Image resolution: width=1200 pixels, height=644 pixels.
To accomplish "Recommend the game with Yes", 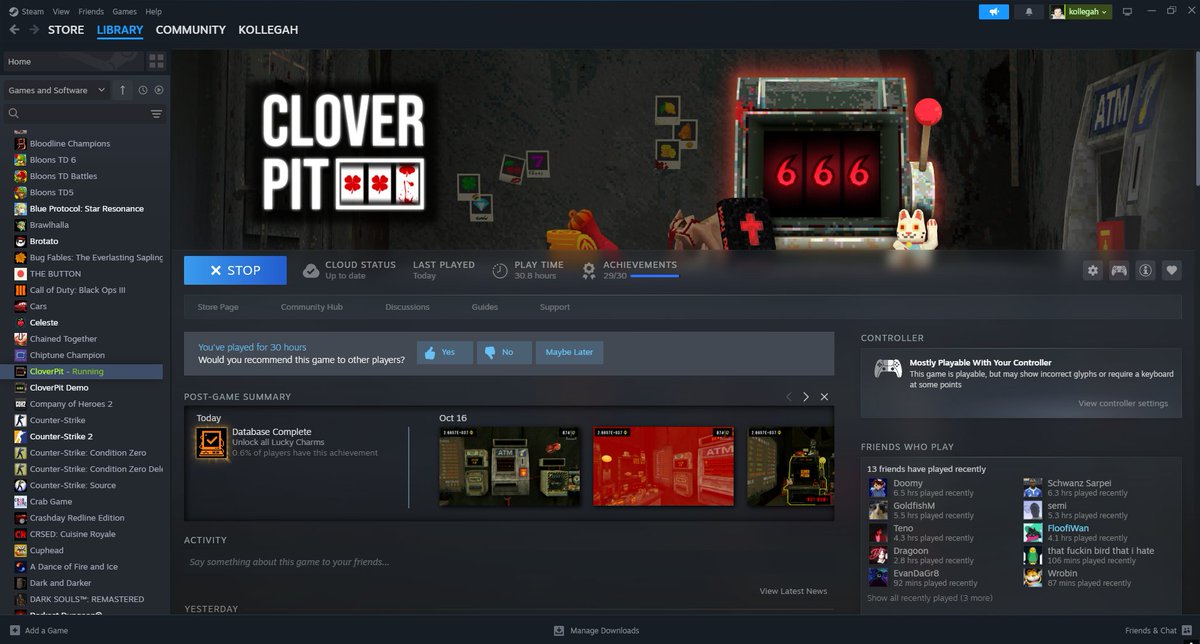I will tap(445, 352).
